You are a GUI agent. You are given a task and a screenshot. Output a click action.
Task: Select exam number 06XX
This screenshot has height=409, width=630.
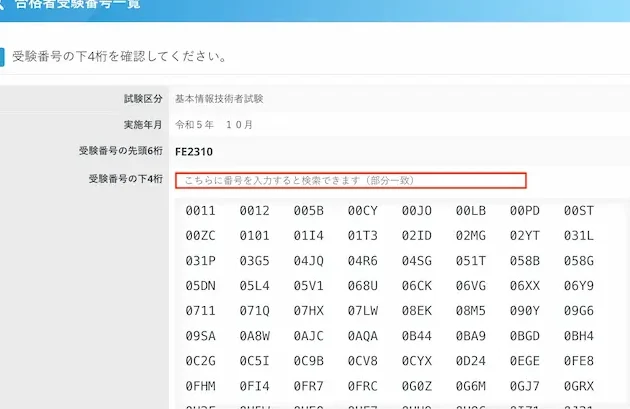[x=525, y=286]
